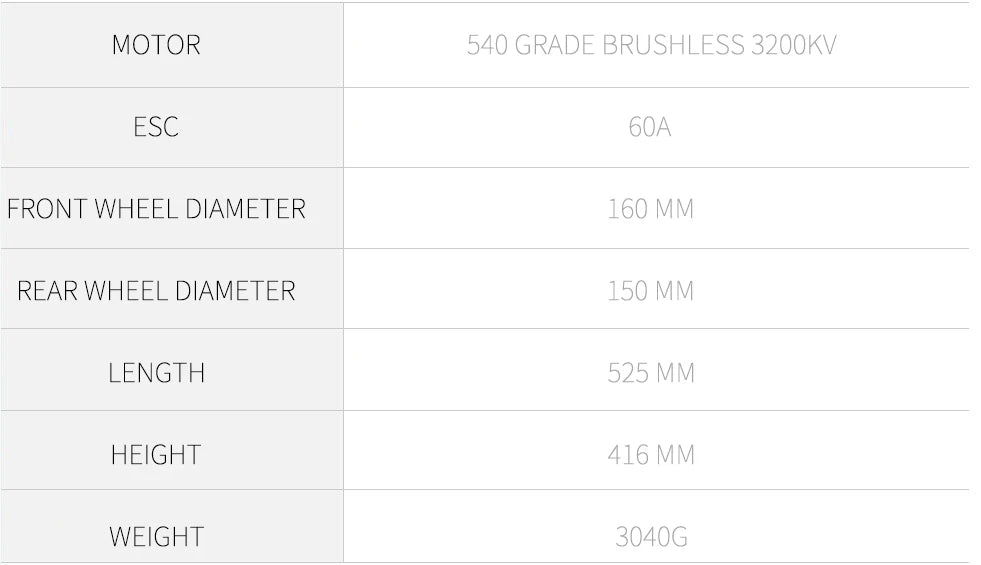Viewport: 981px width, 565px height.
Task: Select the 150 MM value
Action: (650, 291)
